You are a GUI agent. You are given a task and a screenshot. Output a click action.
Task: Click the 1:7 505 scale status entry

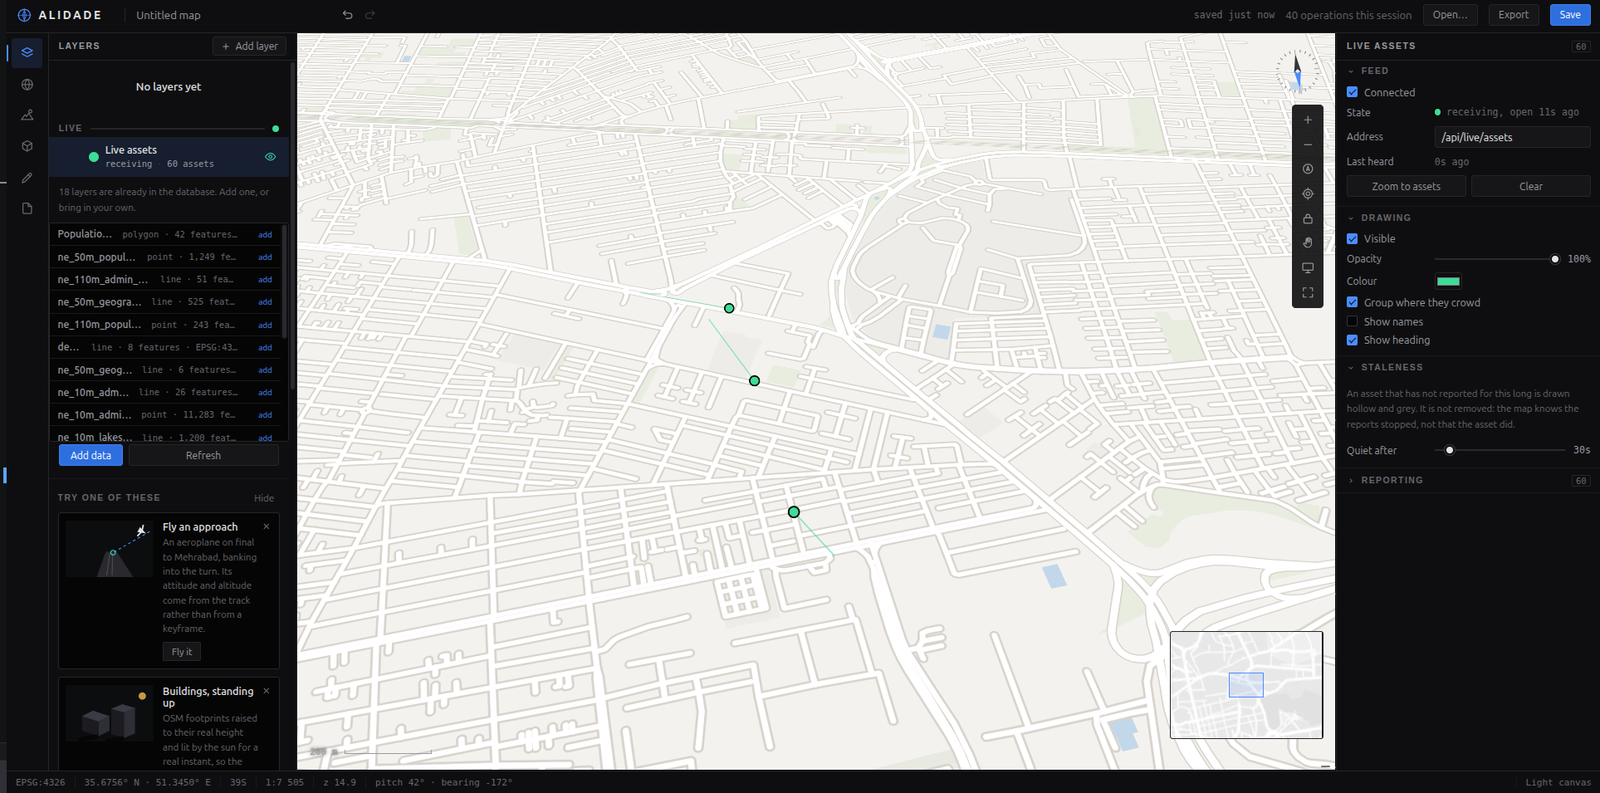285,783
